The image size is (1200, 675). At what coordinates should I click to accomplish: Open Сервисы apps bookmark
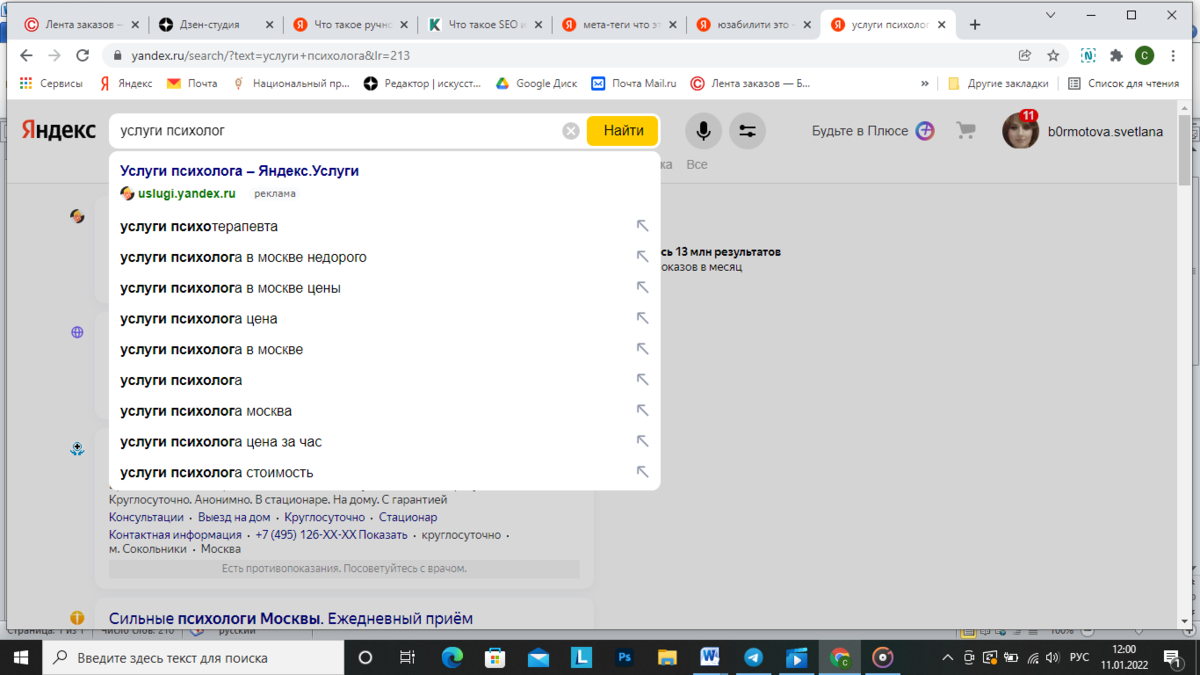pyautogui.click(x=51, y=84)
